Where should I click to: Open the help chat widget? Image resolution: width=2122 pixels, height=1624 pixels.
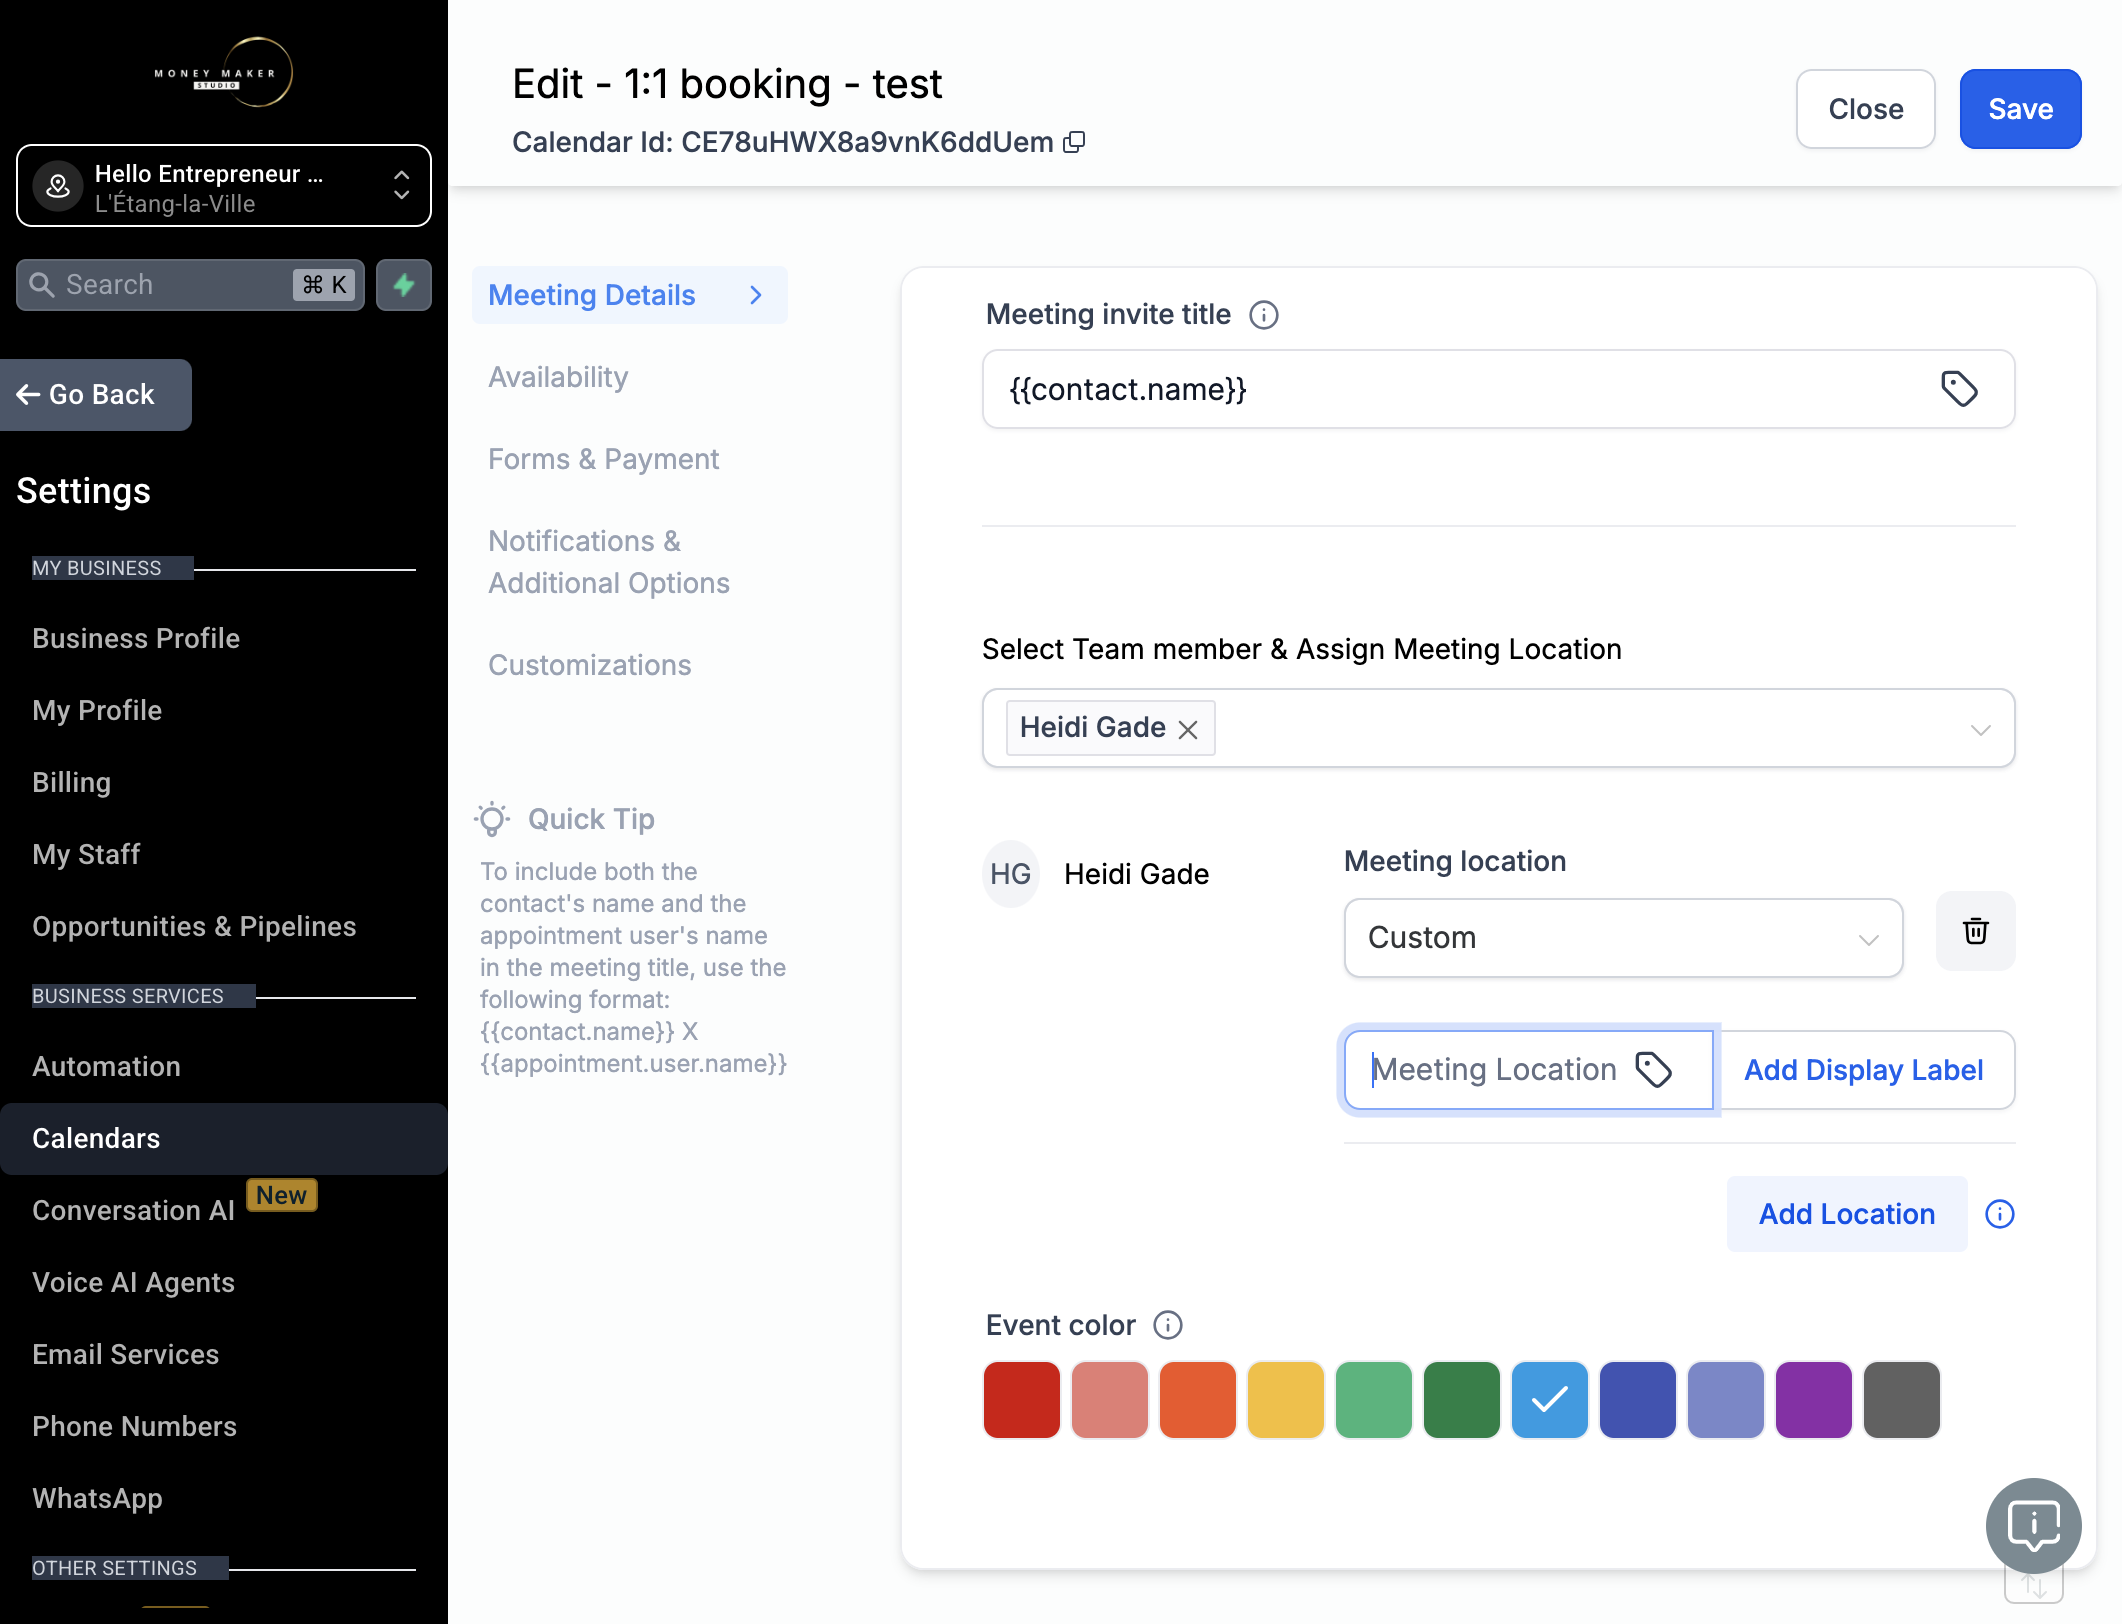point(2034,1526)
